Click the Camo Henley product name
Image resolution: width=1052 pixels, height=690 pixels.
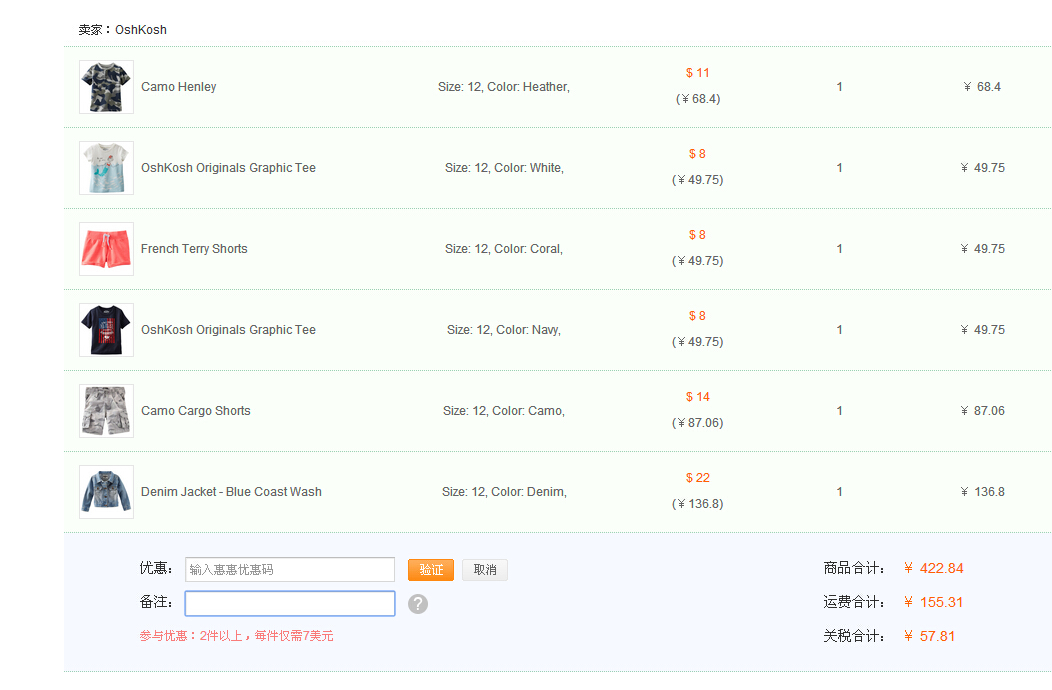(x=178, y=87)
